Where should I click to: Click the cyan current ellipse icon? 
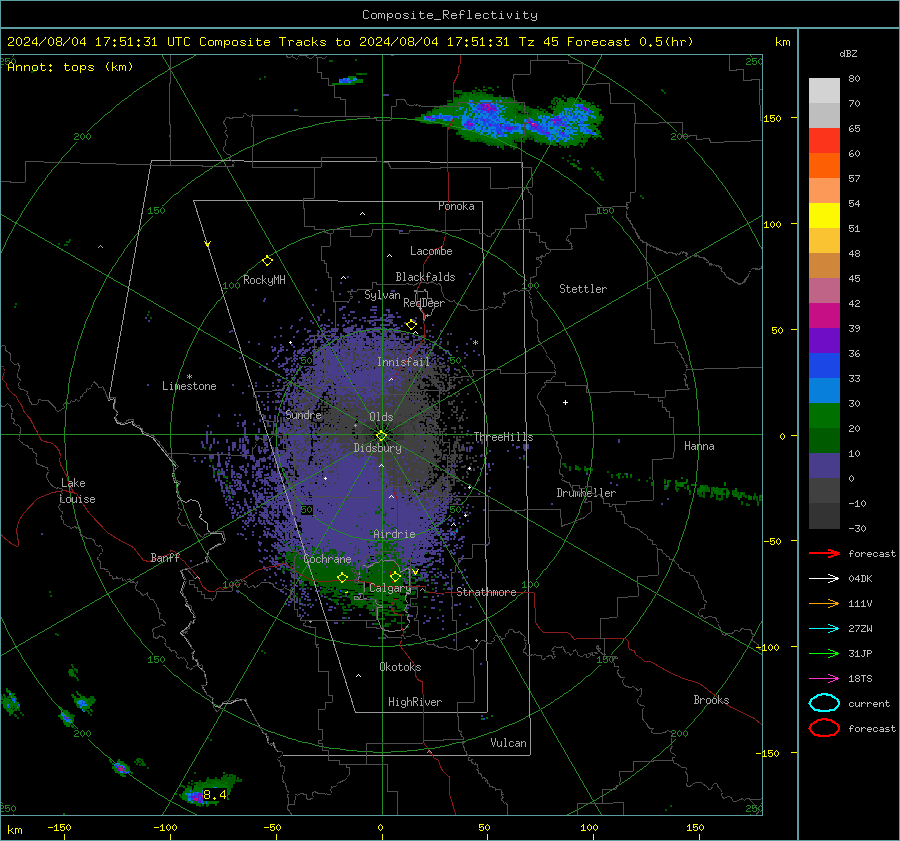tap(824, 703)
